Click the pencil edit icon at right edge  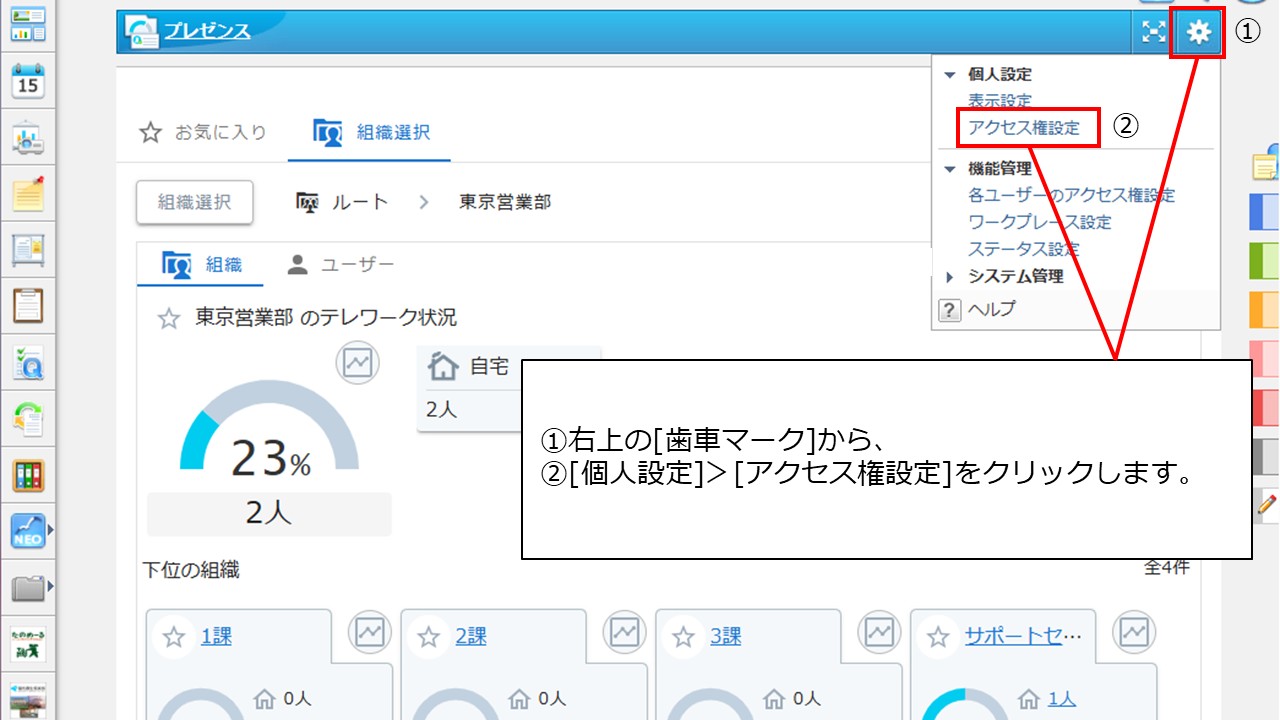1267,505
